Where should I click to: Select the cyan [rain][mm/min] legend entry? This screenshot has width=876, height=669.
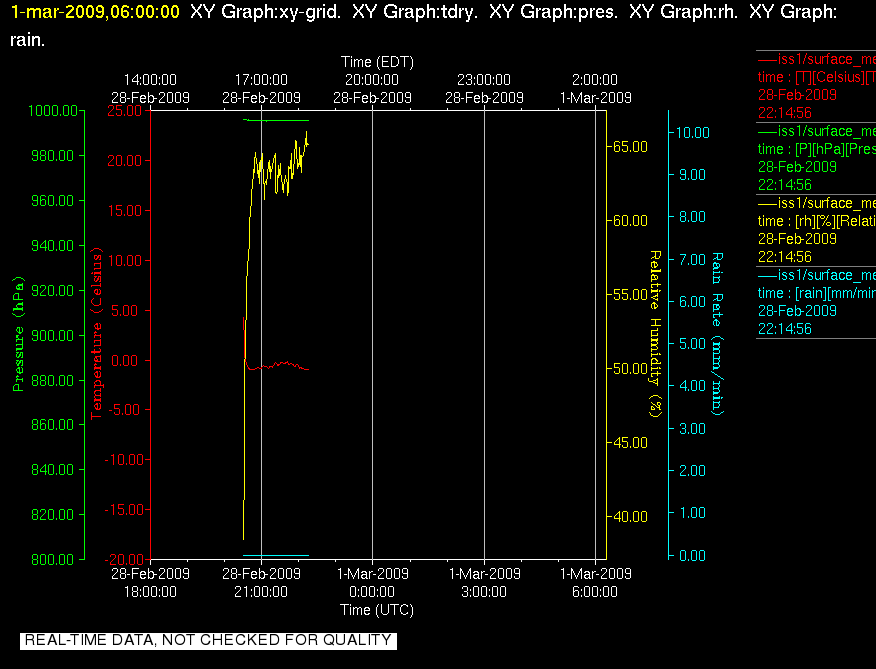point(816,302)
